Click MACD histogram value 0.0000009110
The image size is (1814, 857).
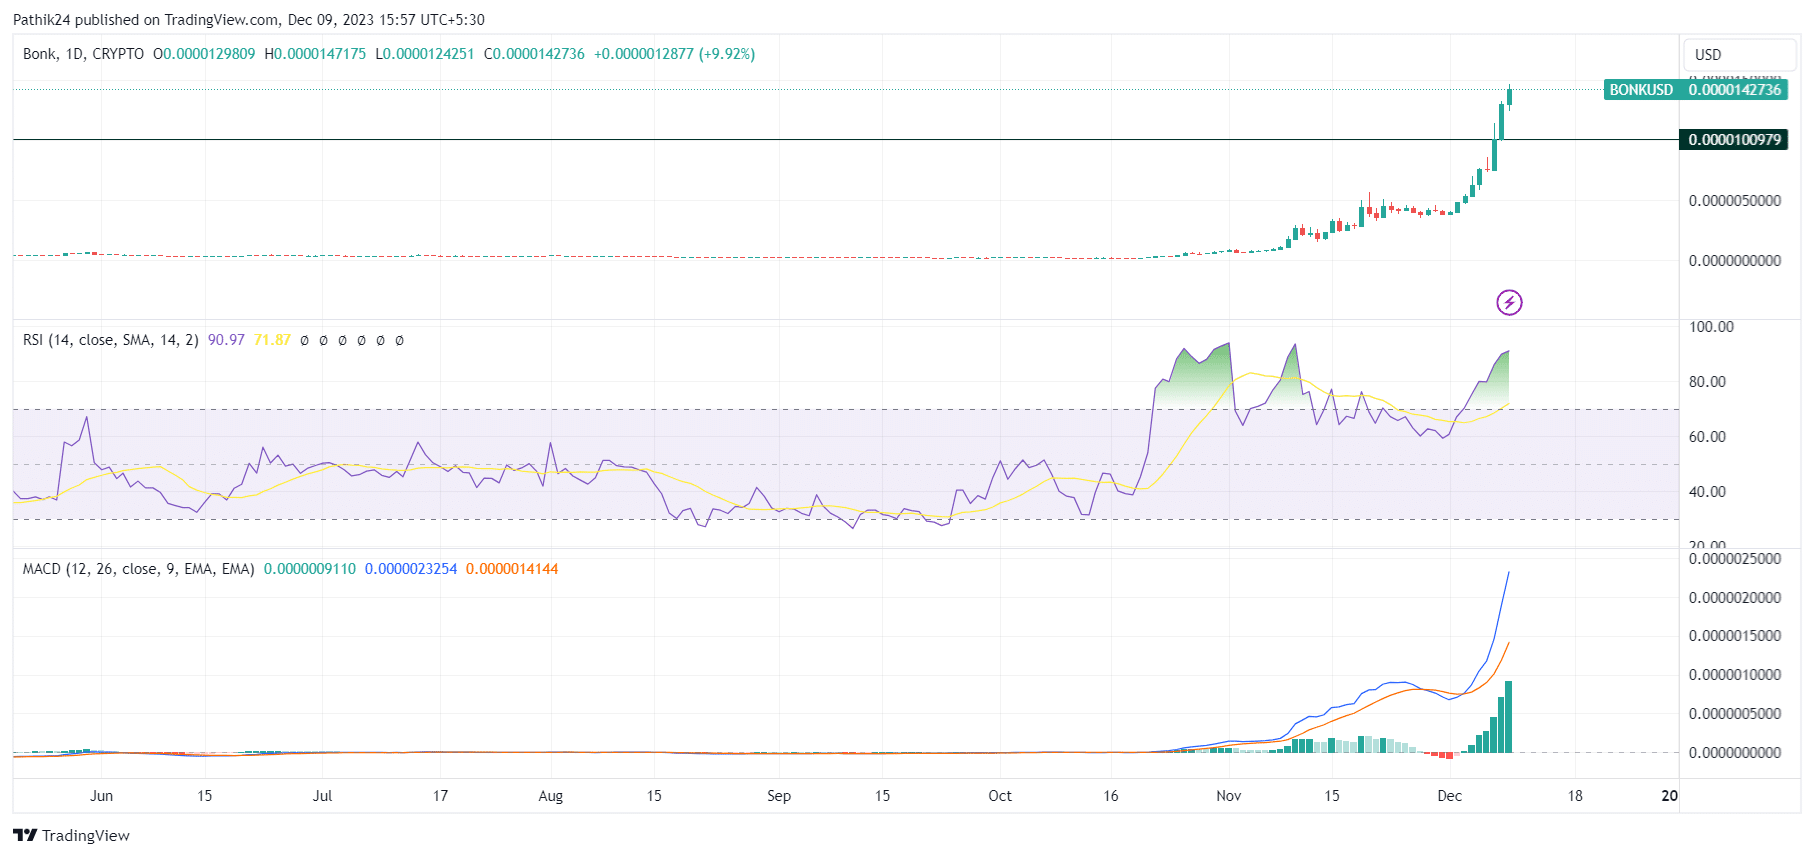tap(310, 569)
